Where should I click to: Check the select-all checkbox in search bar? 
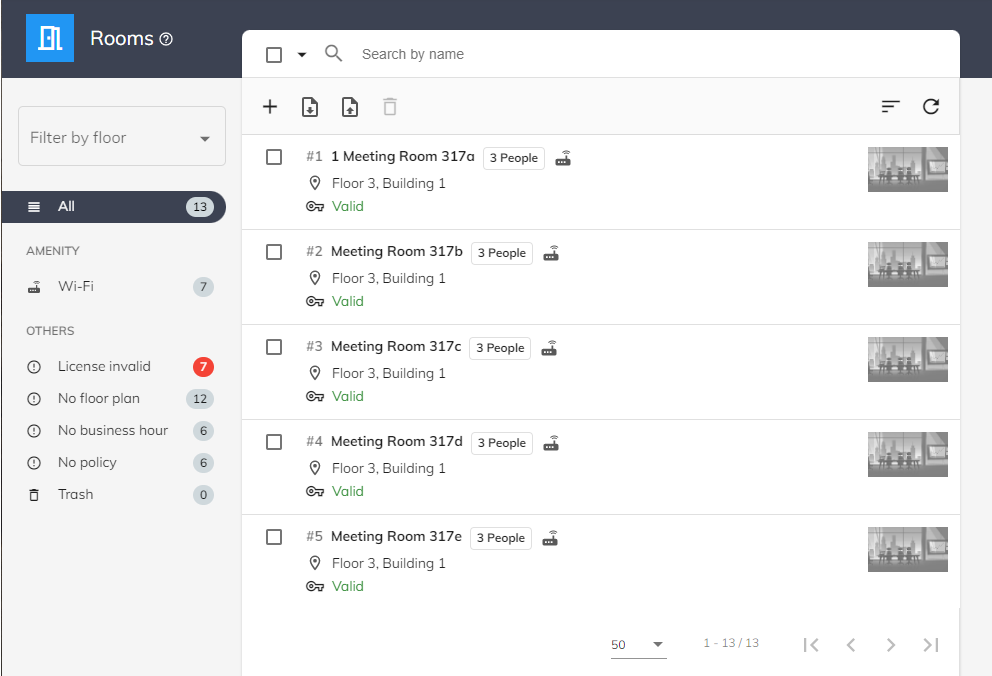tap(274, 55)
